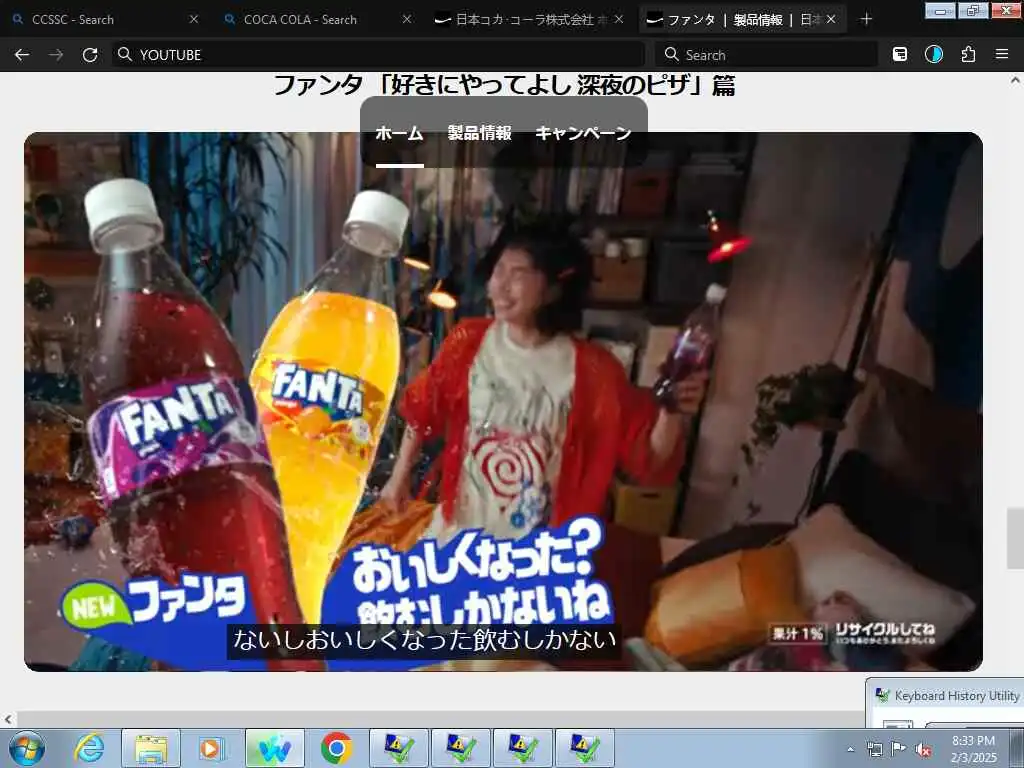The width and height of the screenshot is (1024, 768).
Task: Click the heading ファンタ「好きにやってよし 深夜のピザ」篇
Action: (x=504, y=86)
